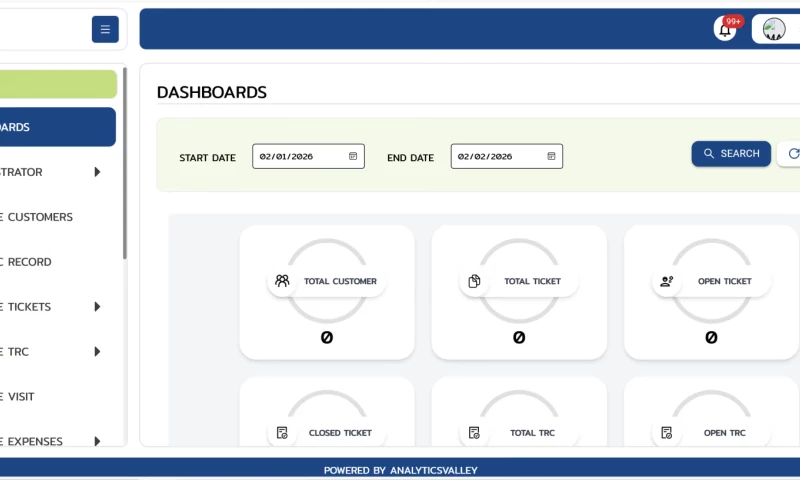The width and height of the screenshot is (800, 480).
Task: Open the Customers sidebar item
Action: [57, 217]
